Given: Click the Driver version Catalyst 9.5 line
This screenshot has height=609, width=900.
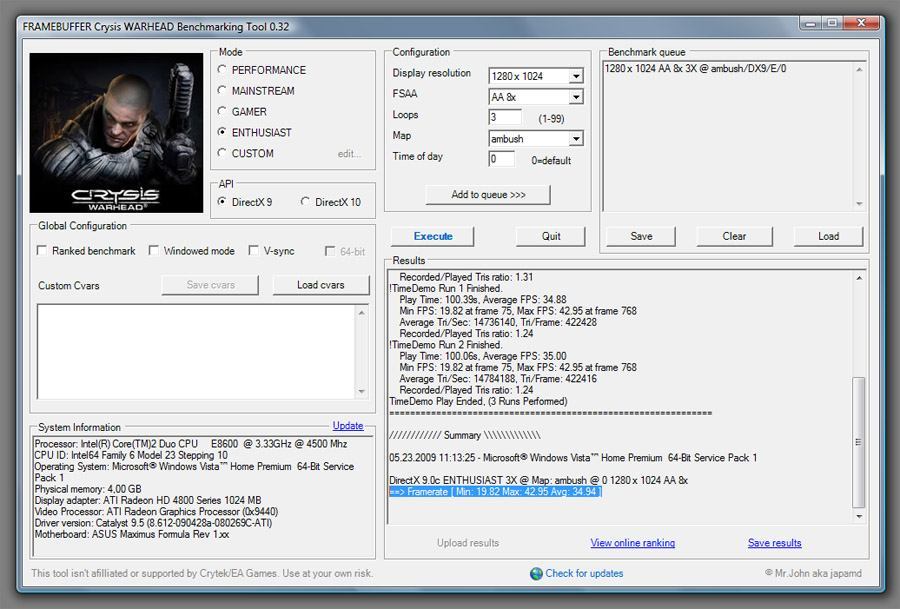Looking at the screenshot, I should tap(153, 523).
